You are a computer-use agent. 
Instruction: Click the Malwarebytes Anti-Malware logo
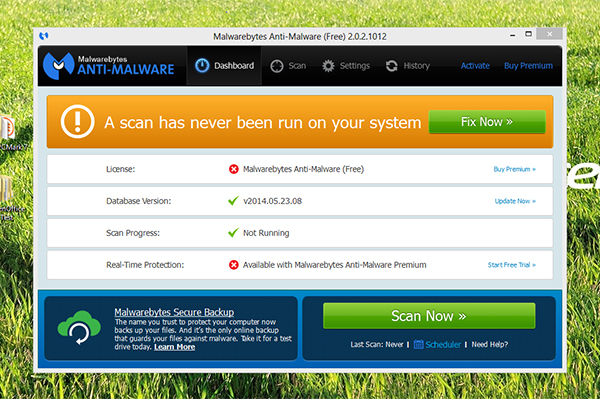point(109,66)
